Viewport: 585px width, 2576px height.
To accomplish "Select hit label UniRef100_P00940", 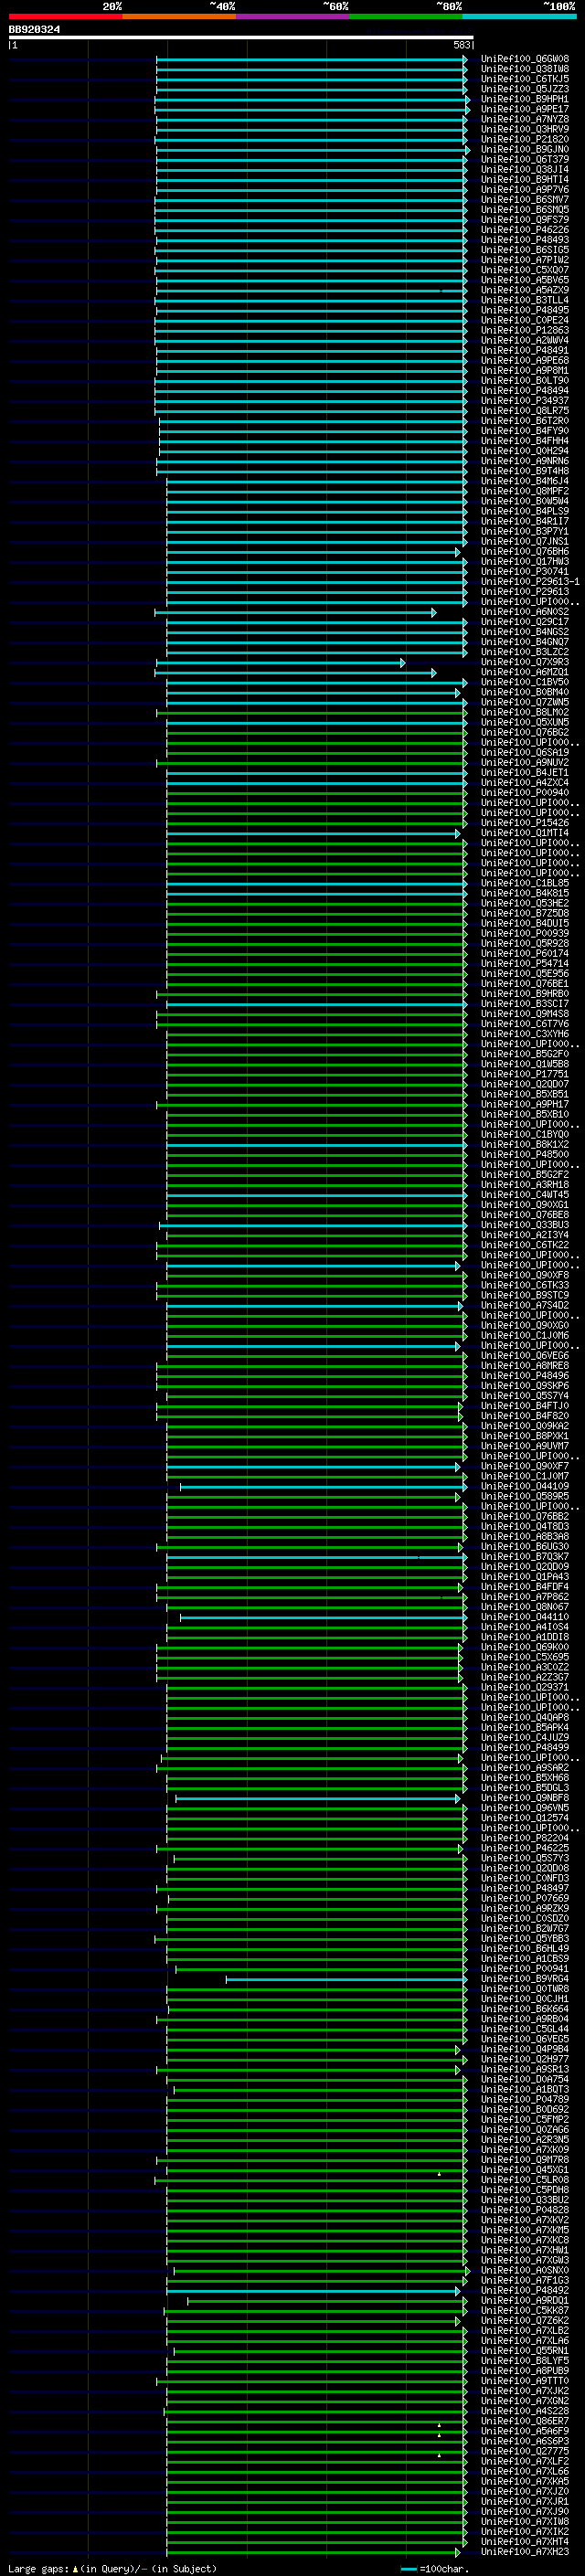I will (x=525, y=793).
